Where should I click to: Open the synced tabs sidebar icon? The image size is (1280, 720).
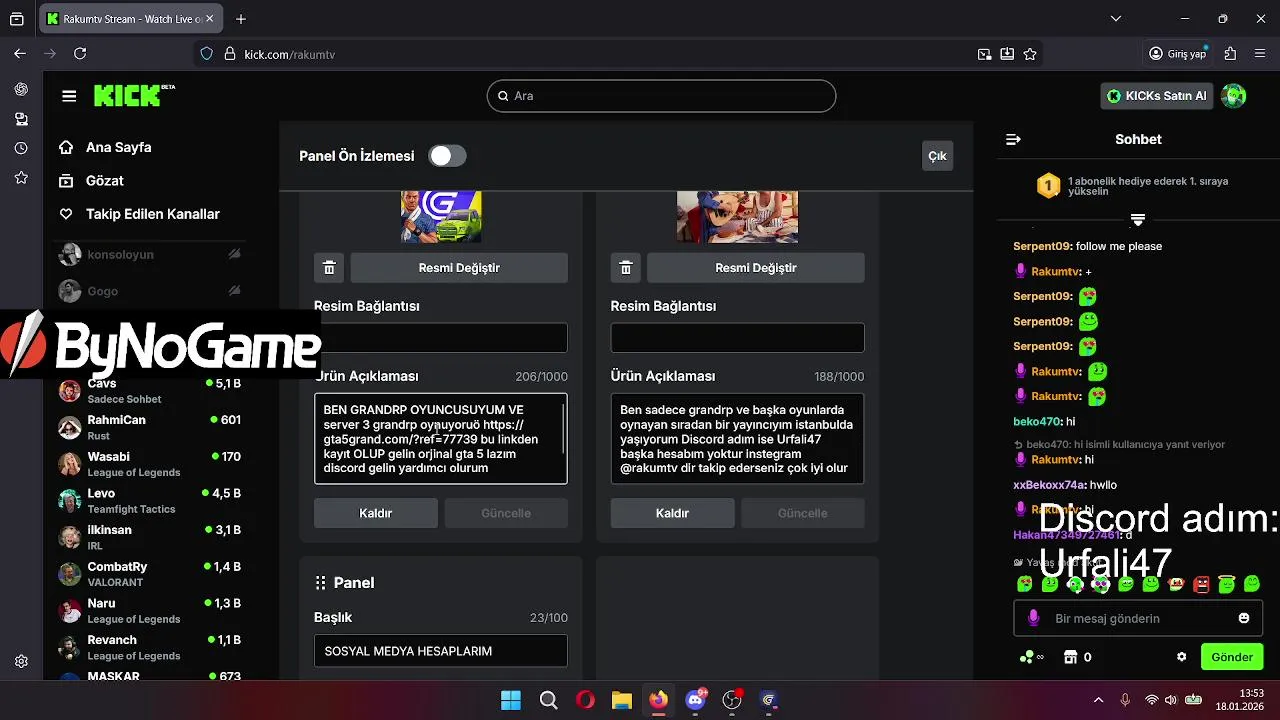[x=21, y=119]
